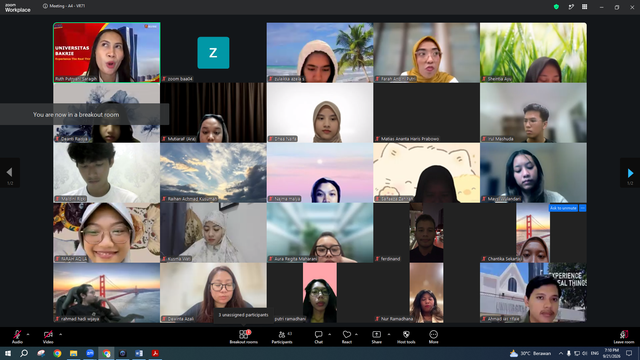Open the React emoji menu

tap(347, 337)
